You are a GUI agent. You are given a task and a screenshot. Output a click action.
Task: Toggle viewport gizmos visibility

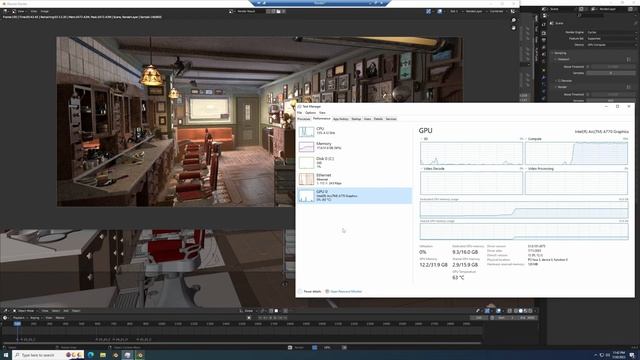tap(487, 311)
